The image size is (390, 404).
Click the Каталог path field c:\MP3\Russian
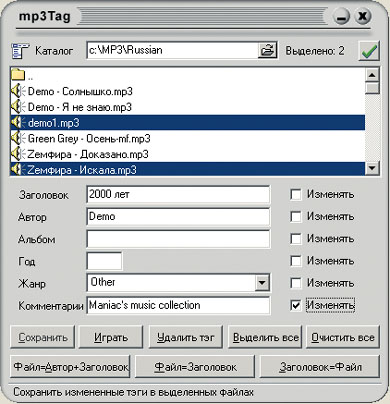(172, 51)
